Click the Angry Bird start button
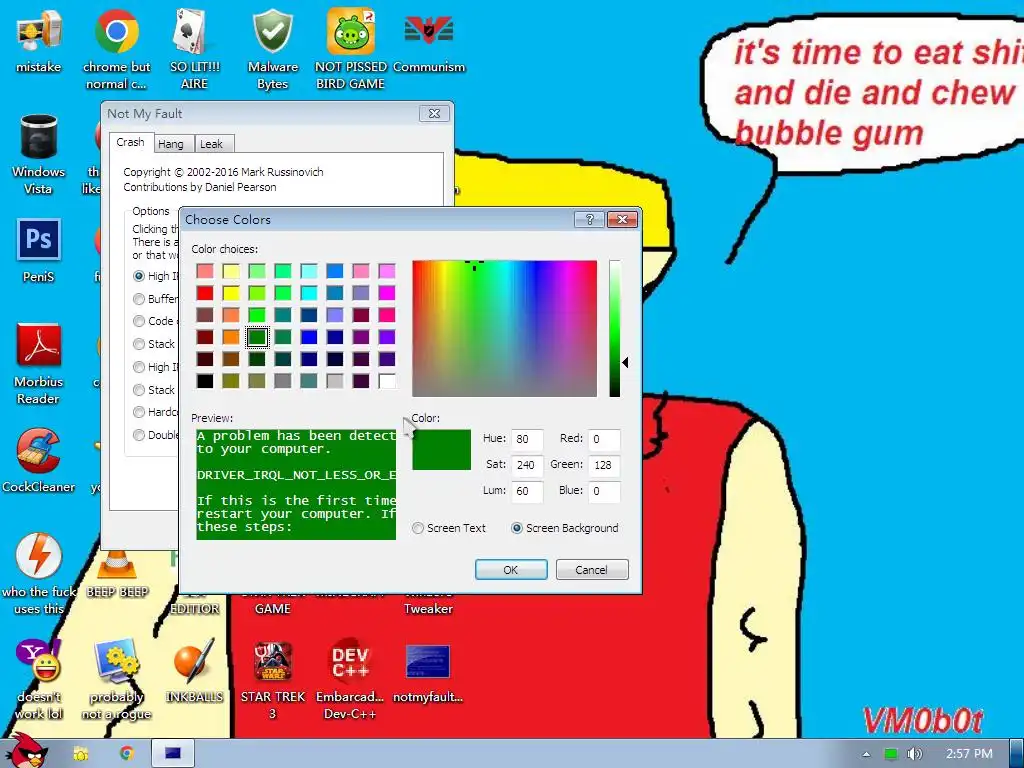This screenshot has width=1024, height=768. (27, 752)
